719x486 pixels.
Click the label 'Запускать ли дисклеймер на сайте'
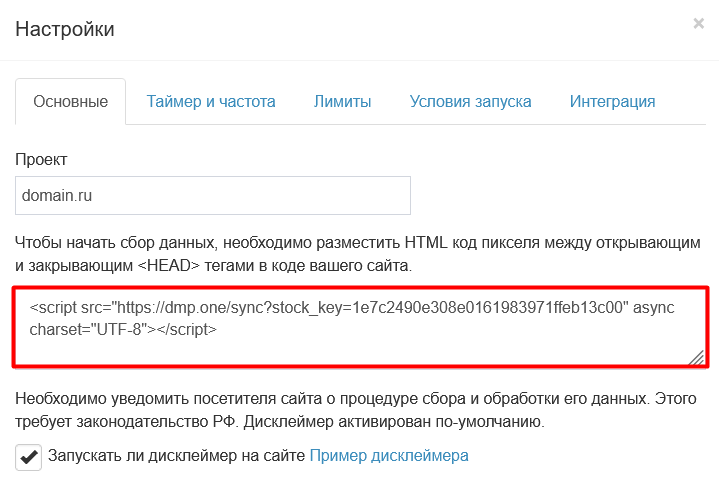pyautogui.click(x=177, y=456)
